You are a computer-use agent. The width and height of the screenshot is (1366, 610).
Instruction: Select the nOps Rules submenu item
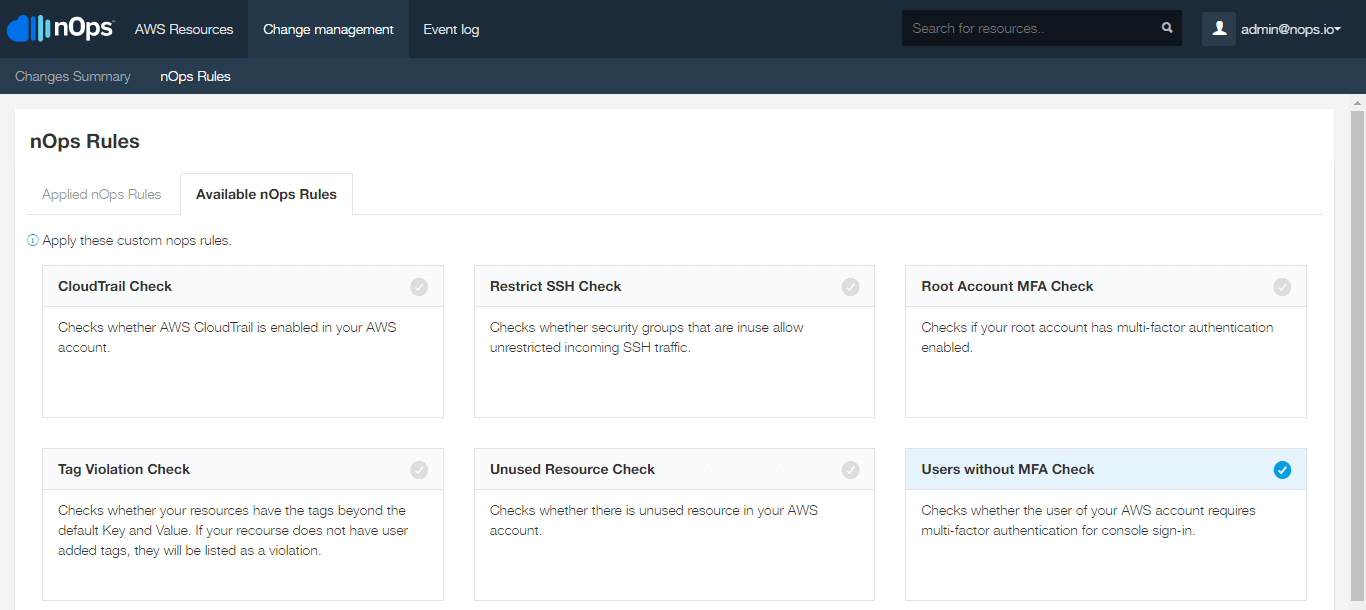pos(195,76)
